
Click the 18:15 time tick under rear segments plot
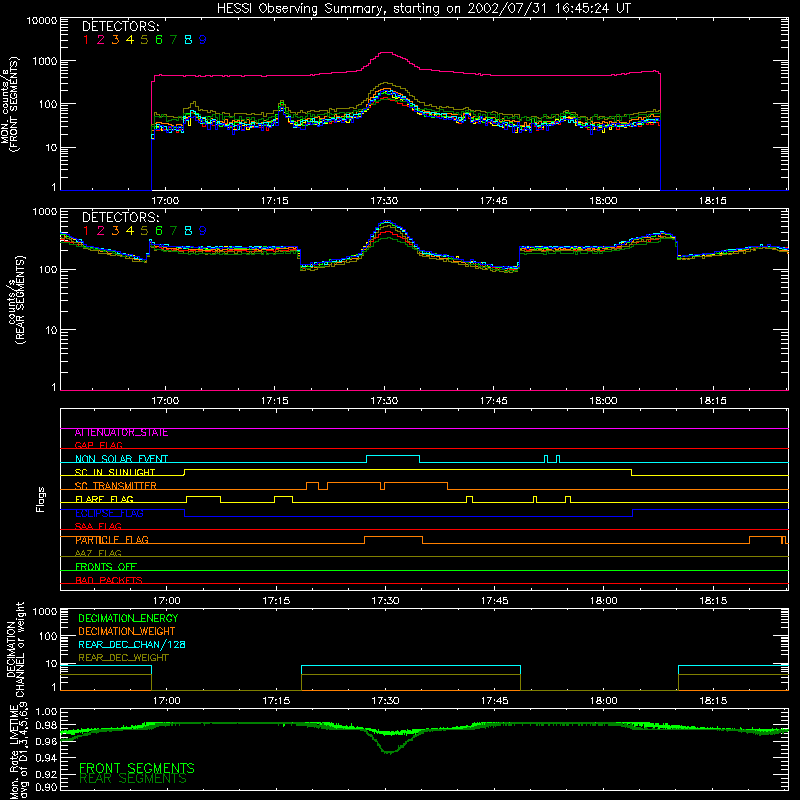(x=712, y=401)
